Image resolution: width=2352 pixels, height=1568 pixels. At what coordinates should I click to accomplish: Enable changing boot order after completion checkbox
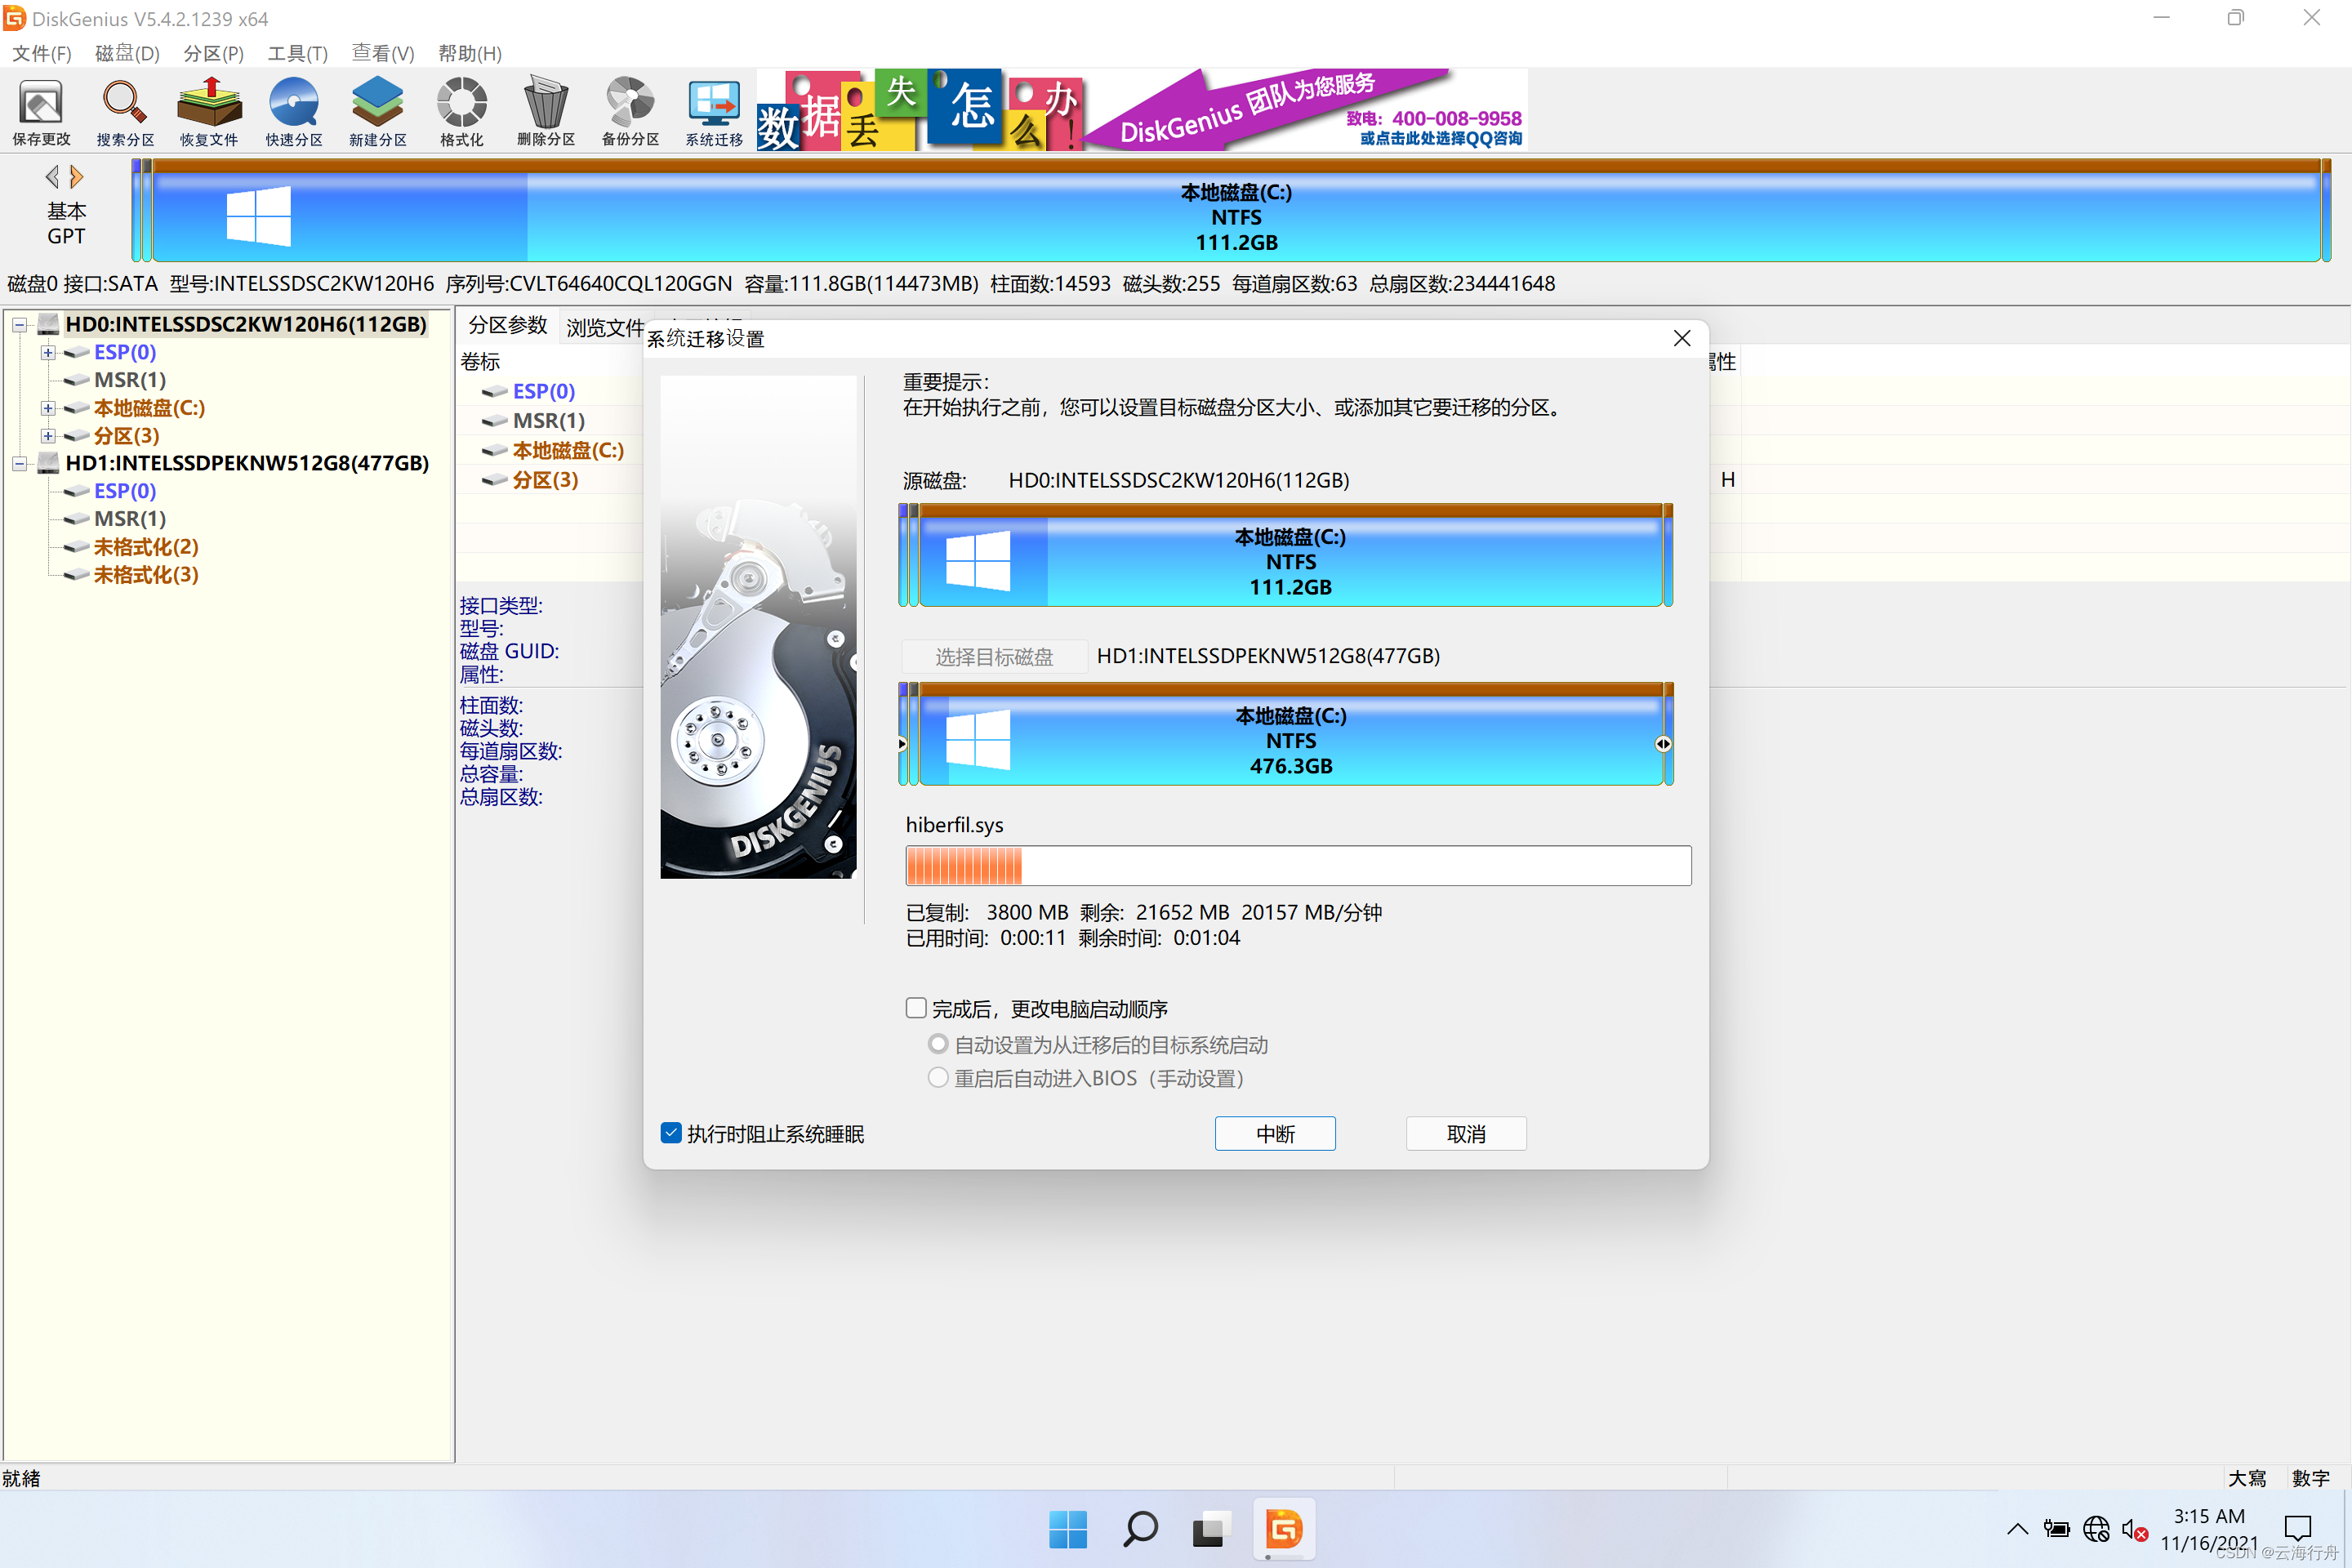[x=915, y=1008]
